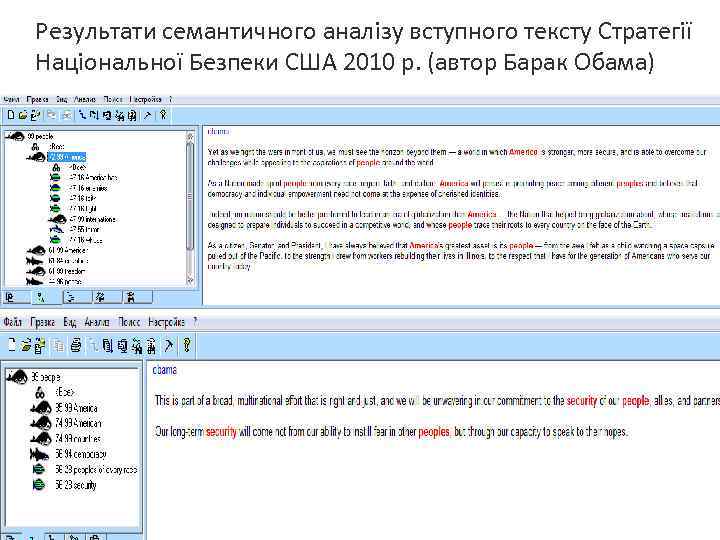Click 'obama' link in lower text pane

[164, 370]
